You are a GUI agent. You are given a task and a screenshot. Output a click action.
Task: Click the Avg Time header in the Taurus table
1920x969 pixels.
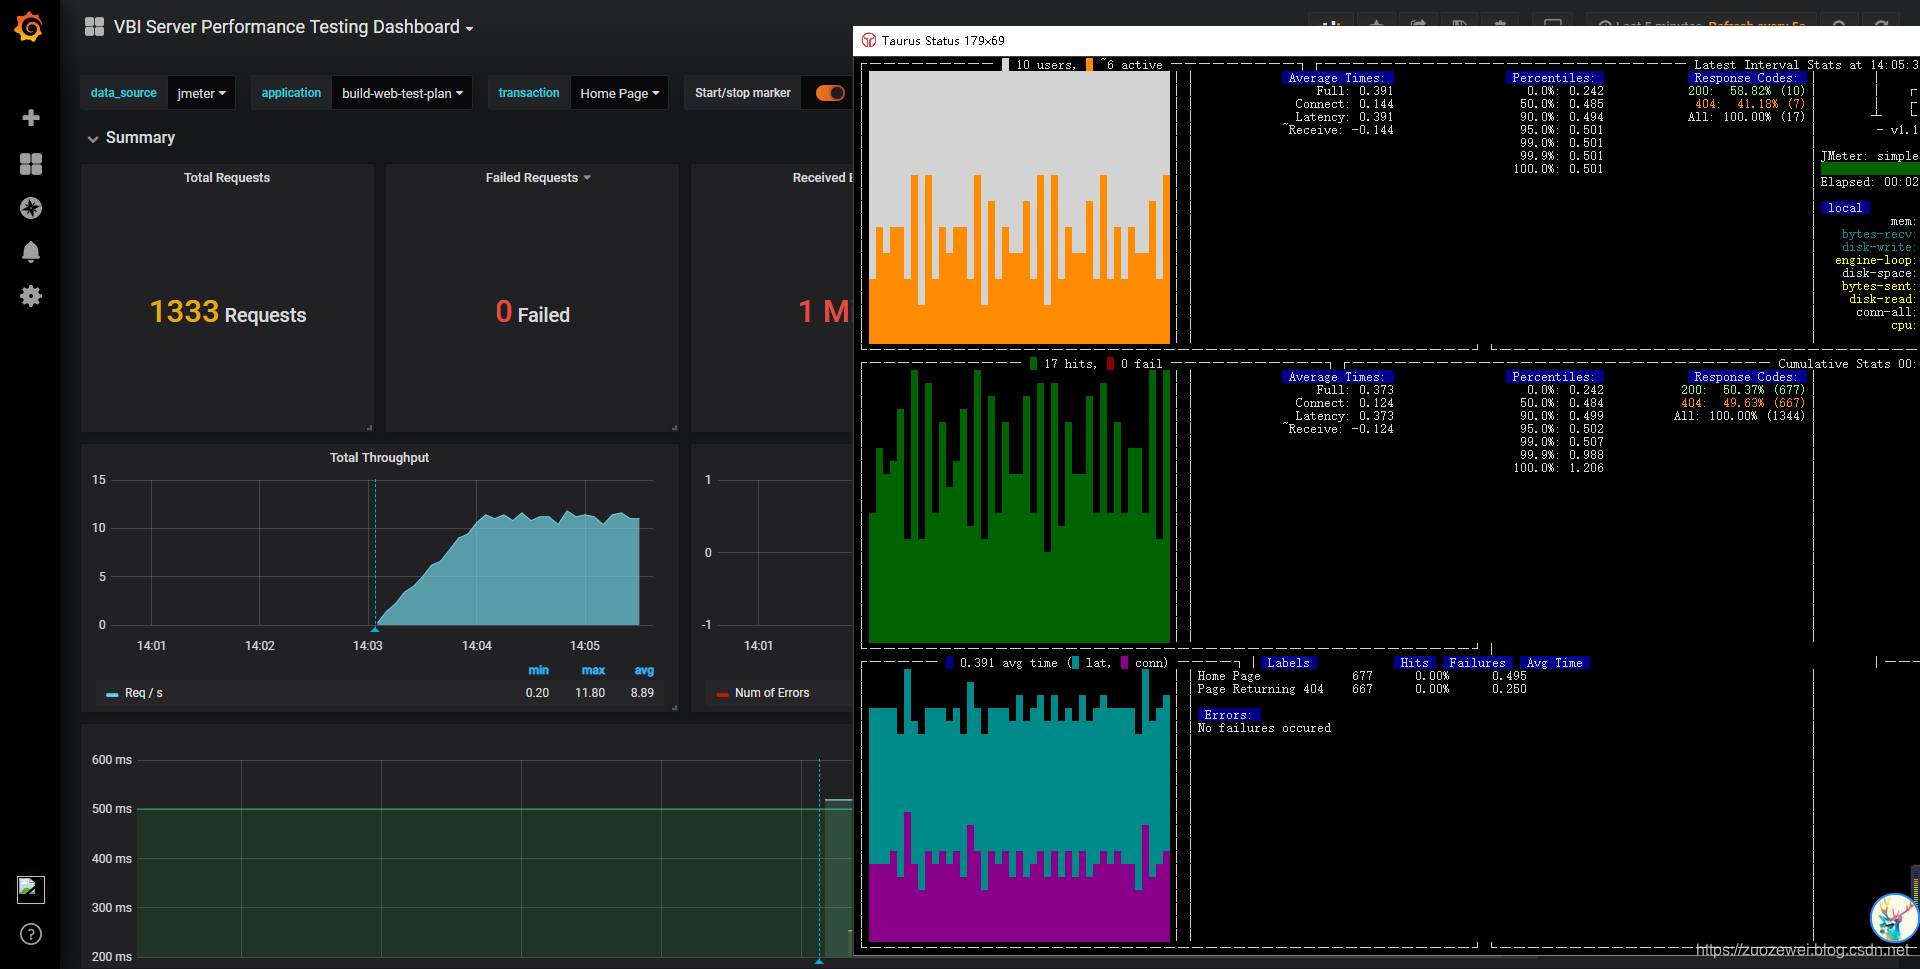(x=1554, y=663)
